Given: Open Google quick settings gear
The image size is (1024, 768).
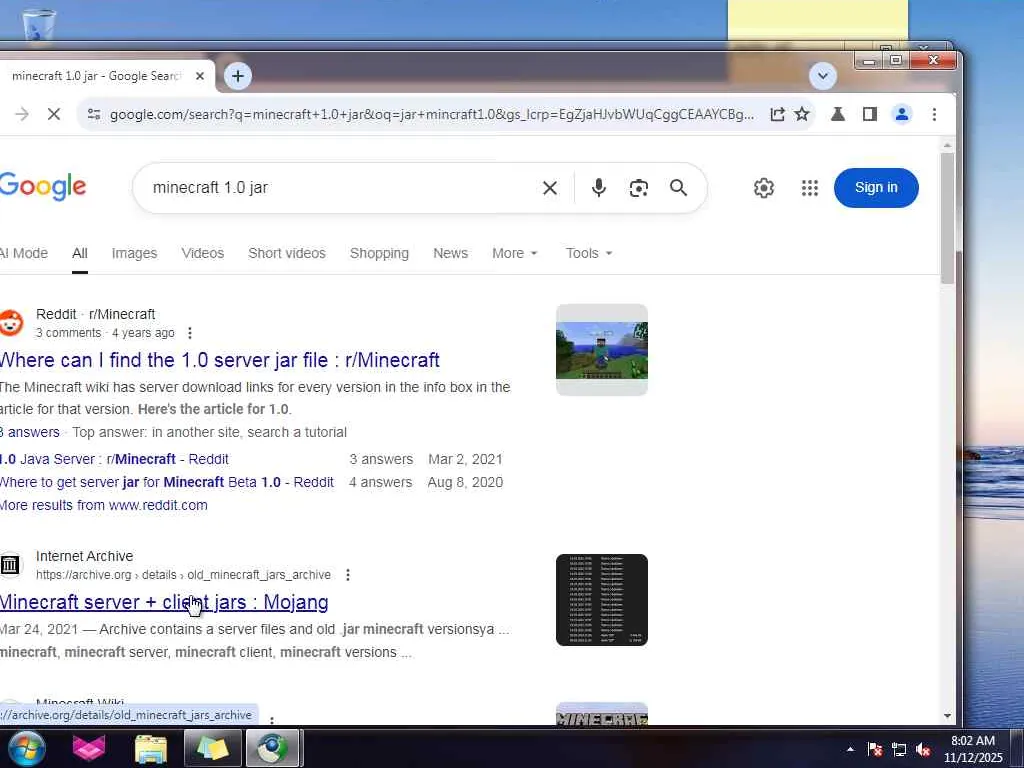Looking at the screenshot, I should (763, 188).
